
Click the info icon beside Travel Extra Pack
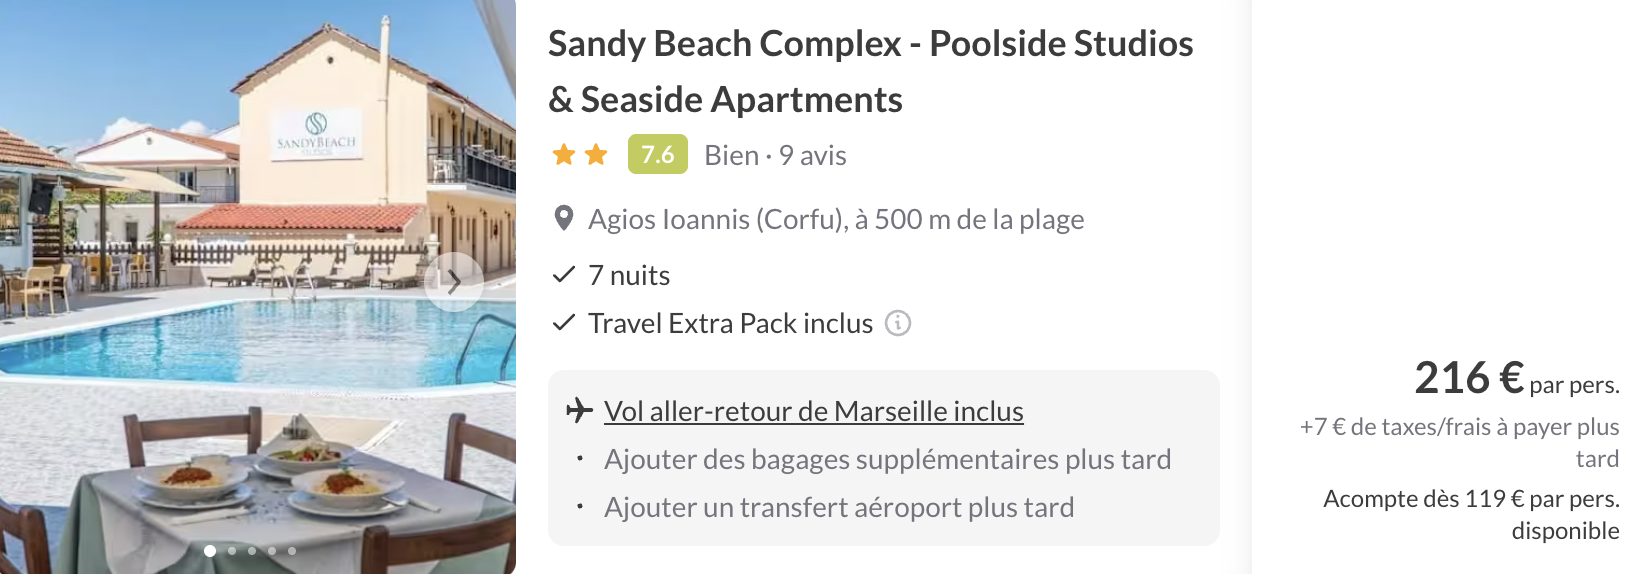pyautogui.click(x=898, y=323)
